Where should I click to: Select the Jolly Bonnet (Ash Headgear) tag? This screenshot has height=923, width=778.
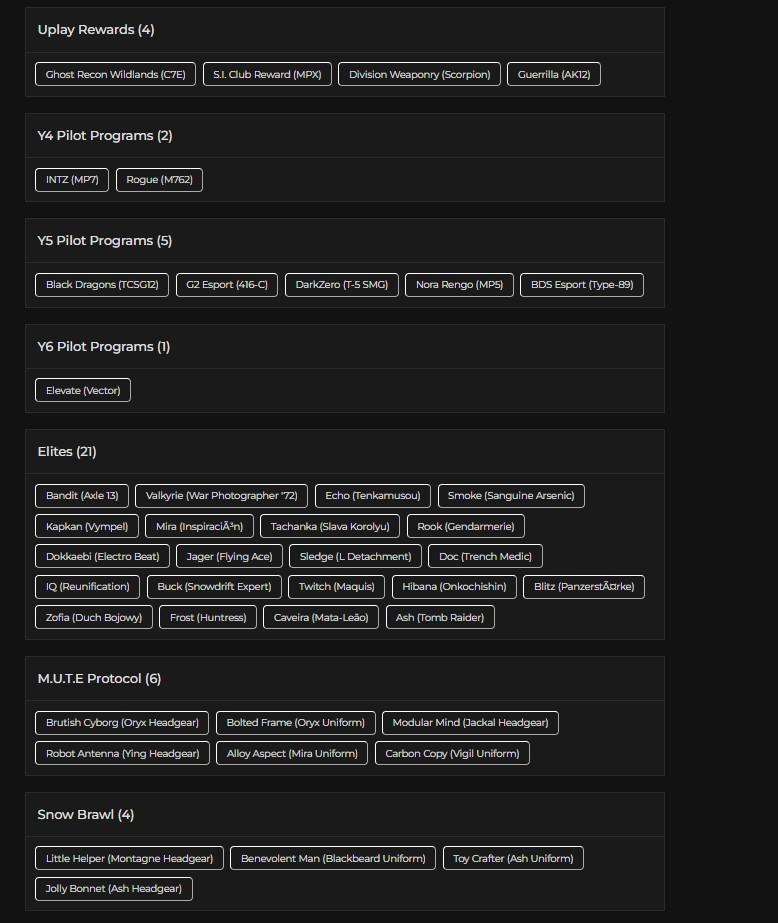coord(114,889)
